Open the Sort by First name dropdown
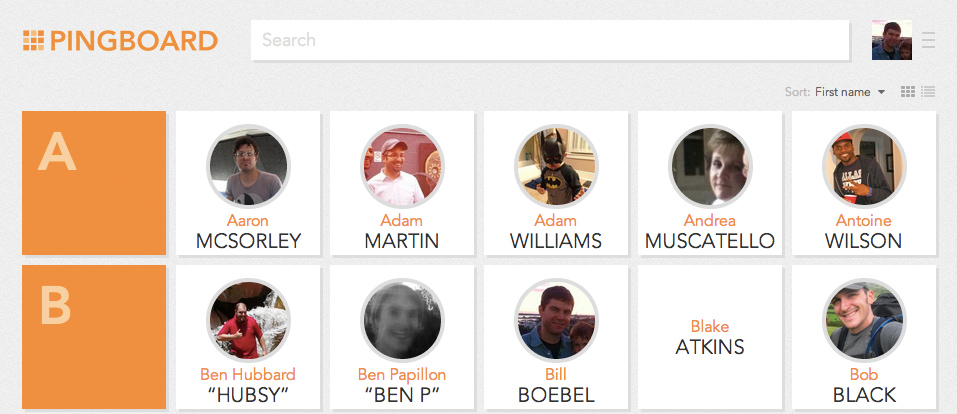This screenshot has width=957, height=414. coord(849,92)
